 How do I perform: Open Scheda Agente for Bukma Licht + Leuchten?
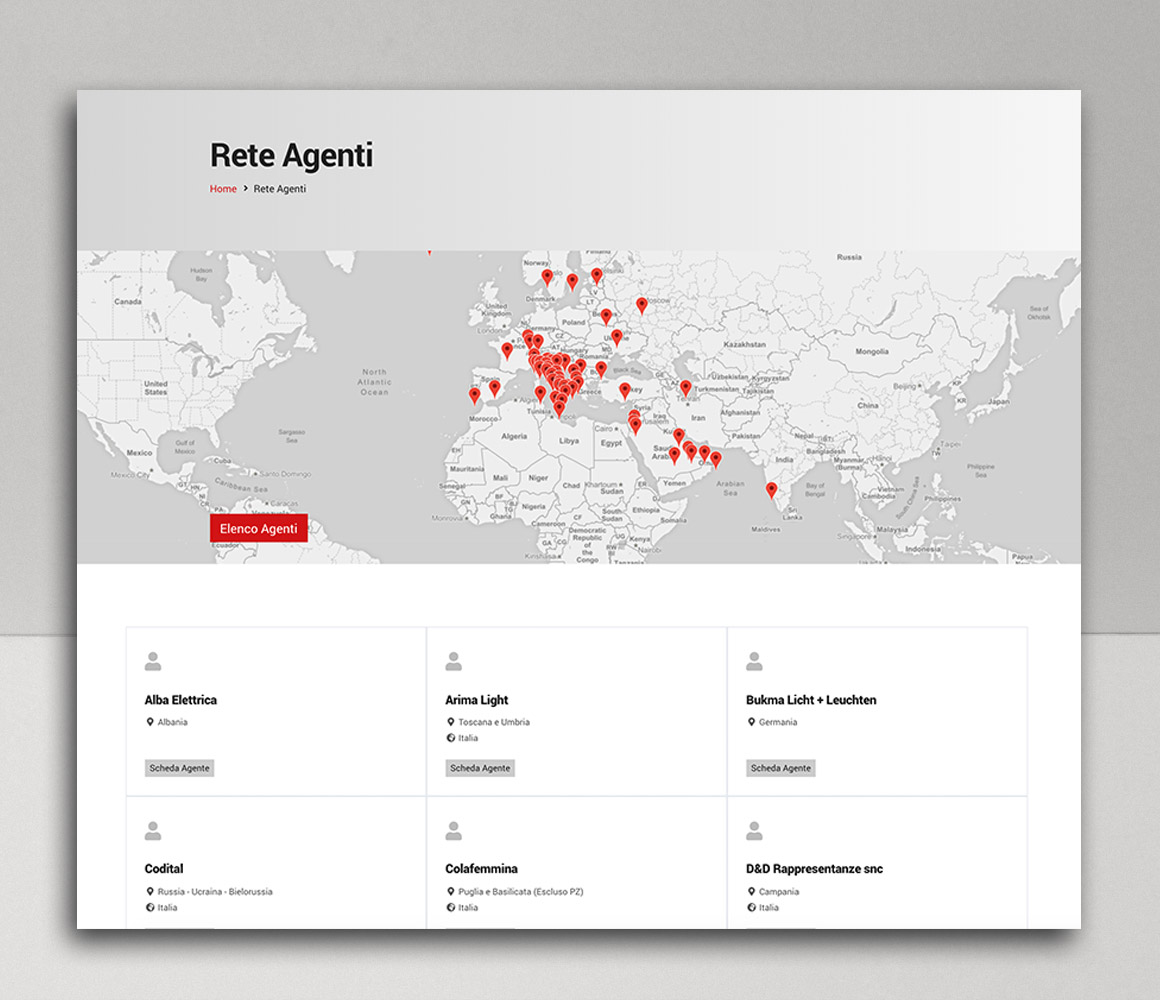click(780, 768)
